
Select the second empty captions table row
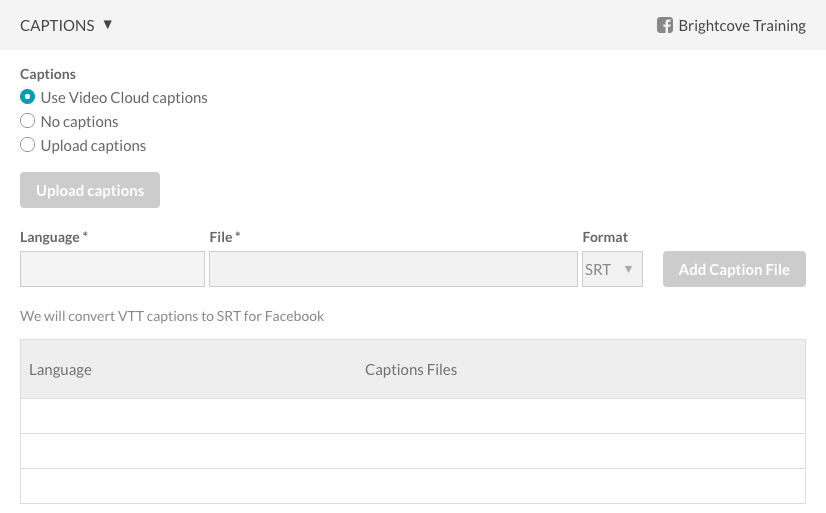pos(412,451)
